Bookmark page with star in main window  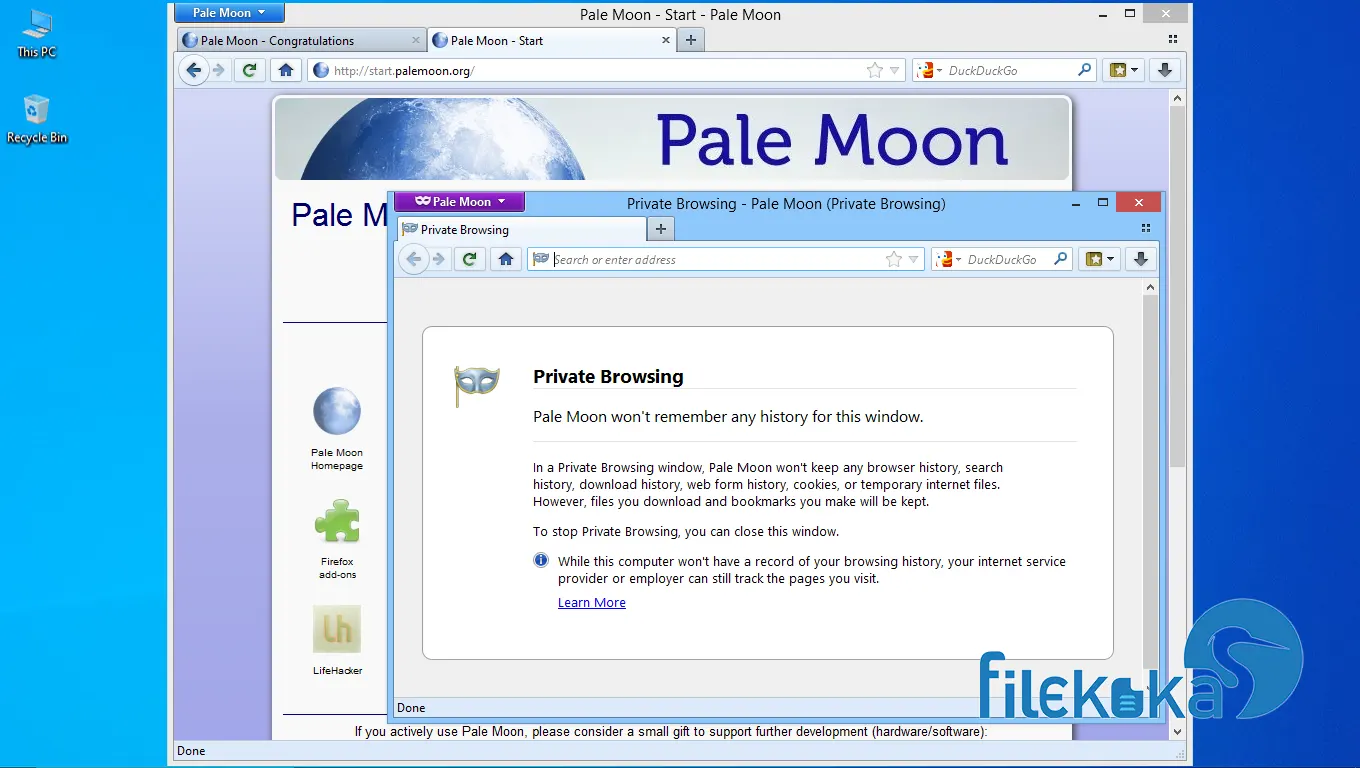pos(875,70)
